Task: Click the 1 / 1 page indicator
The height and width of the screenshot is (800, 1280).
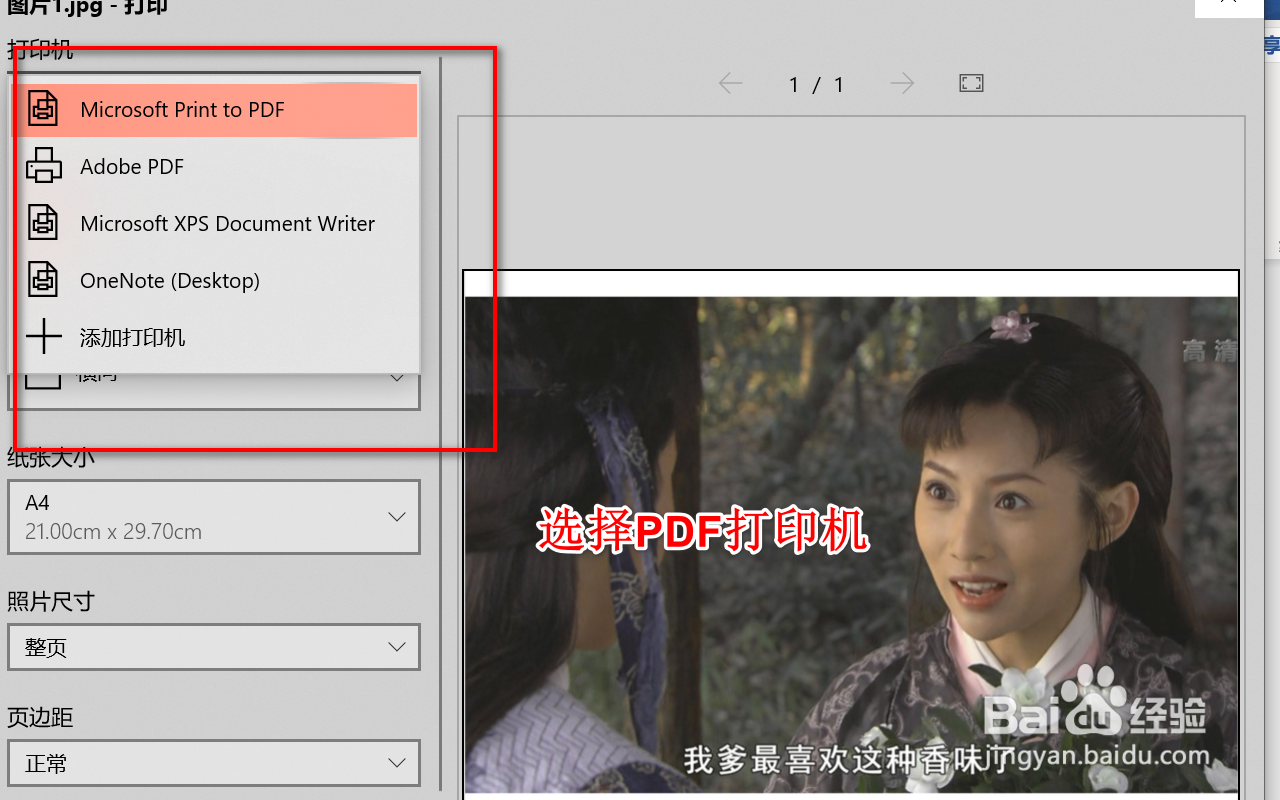Action: [816, 85]
